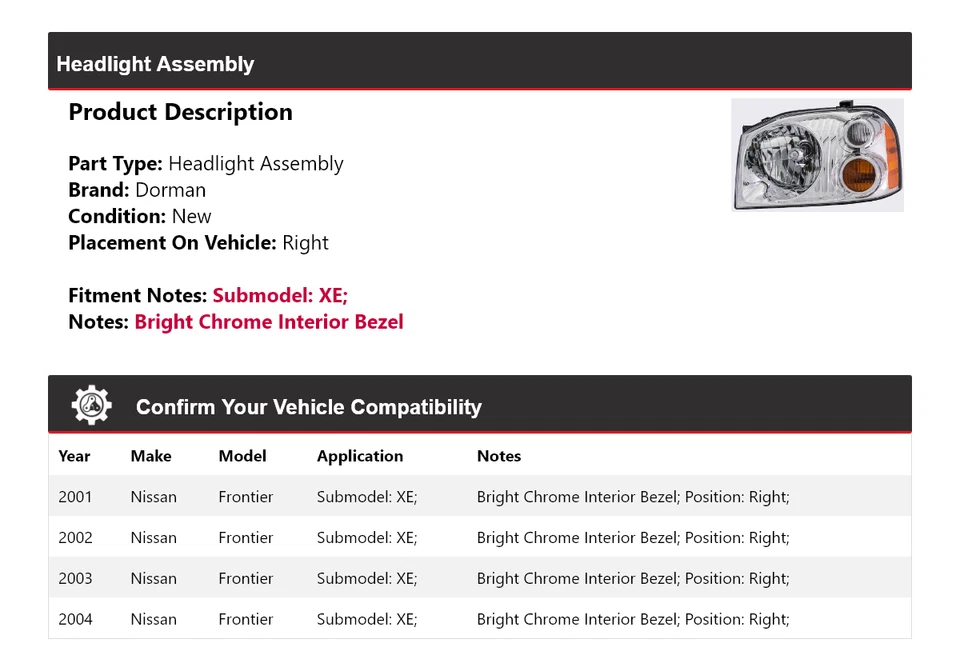Click the Confirm Your Vehicle Compatibility heading
Image resolution: width=960 pixels, height=671 pixels.
point(308,407)
